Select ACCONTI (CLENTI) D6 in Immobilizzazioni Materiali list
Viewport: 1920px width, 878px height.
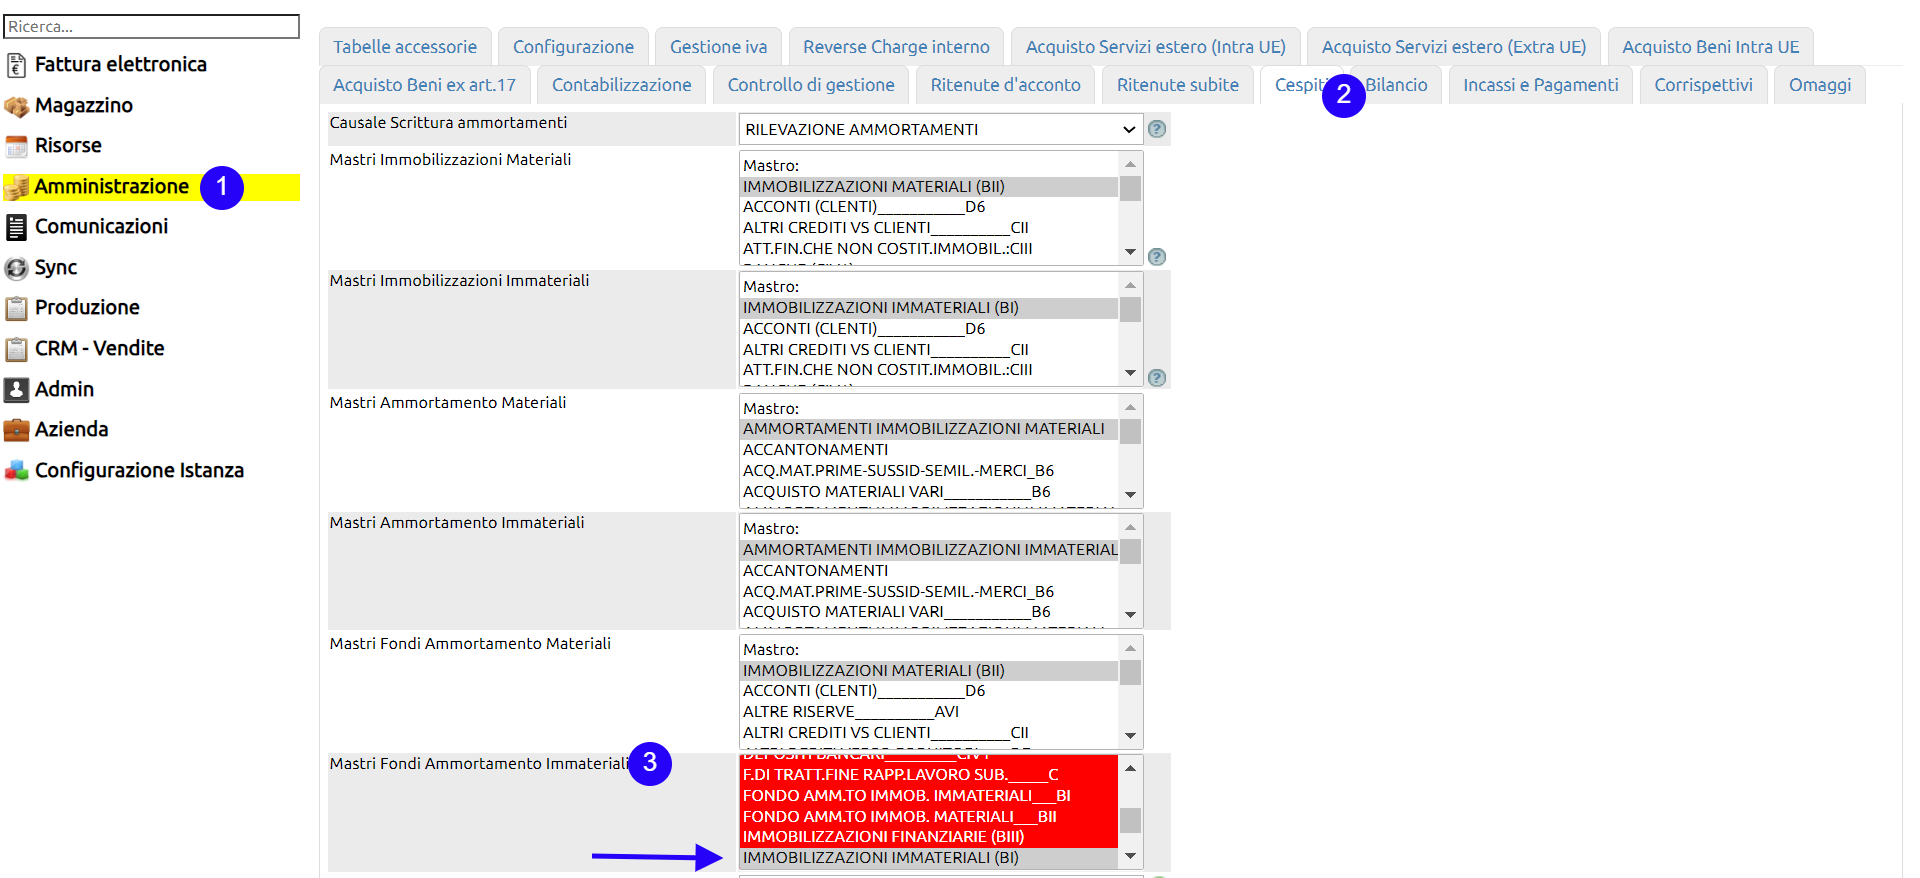[x=929, y=207]
